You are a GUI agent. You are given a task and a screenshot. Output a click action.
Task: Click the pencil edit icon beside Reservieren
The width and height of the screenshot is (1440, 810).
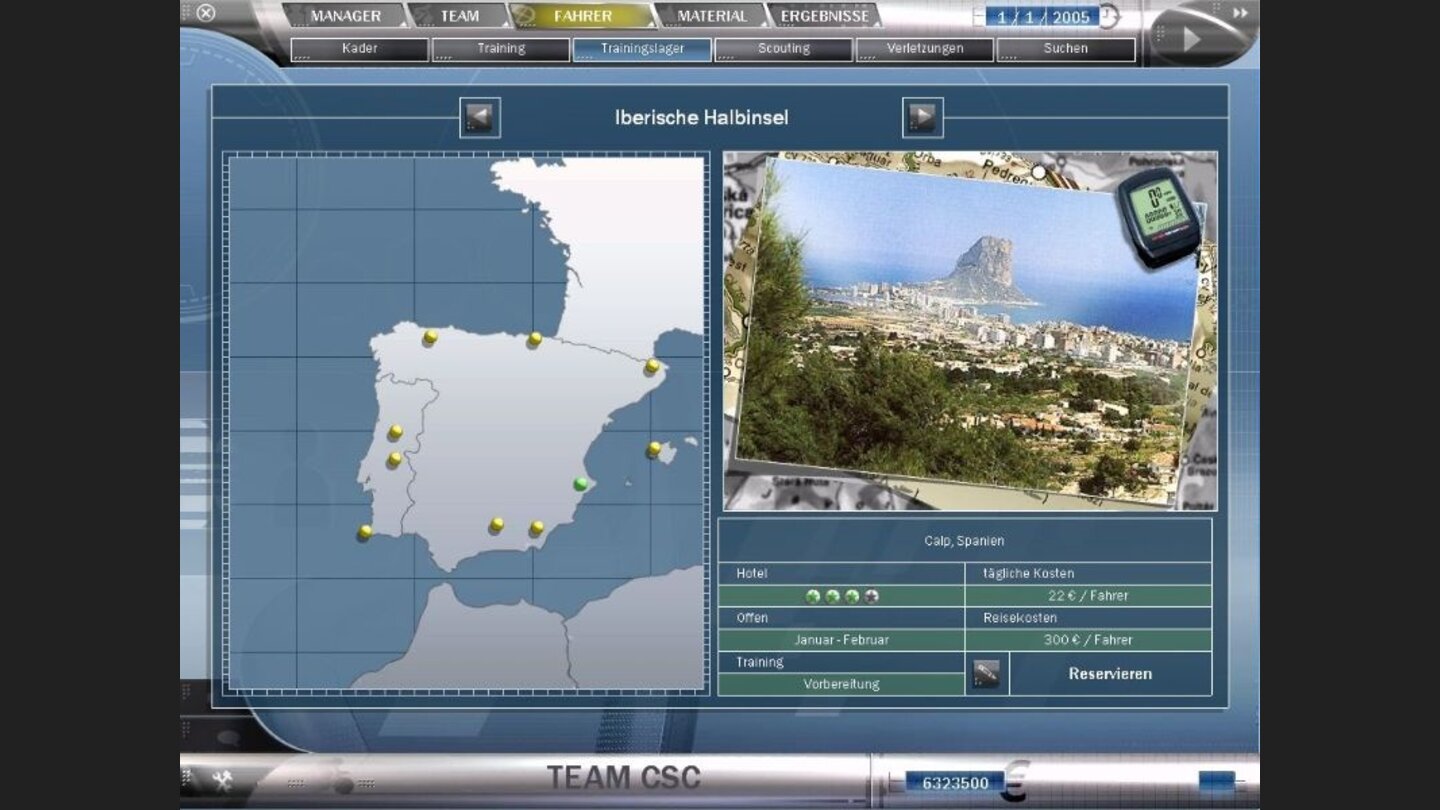tap(986, 674)
